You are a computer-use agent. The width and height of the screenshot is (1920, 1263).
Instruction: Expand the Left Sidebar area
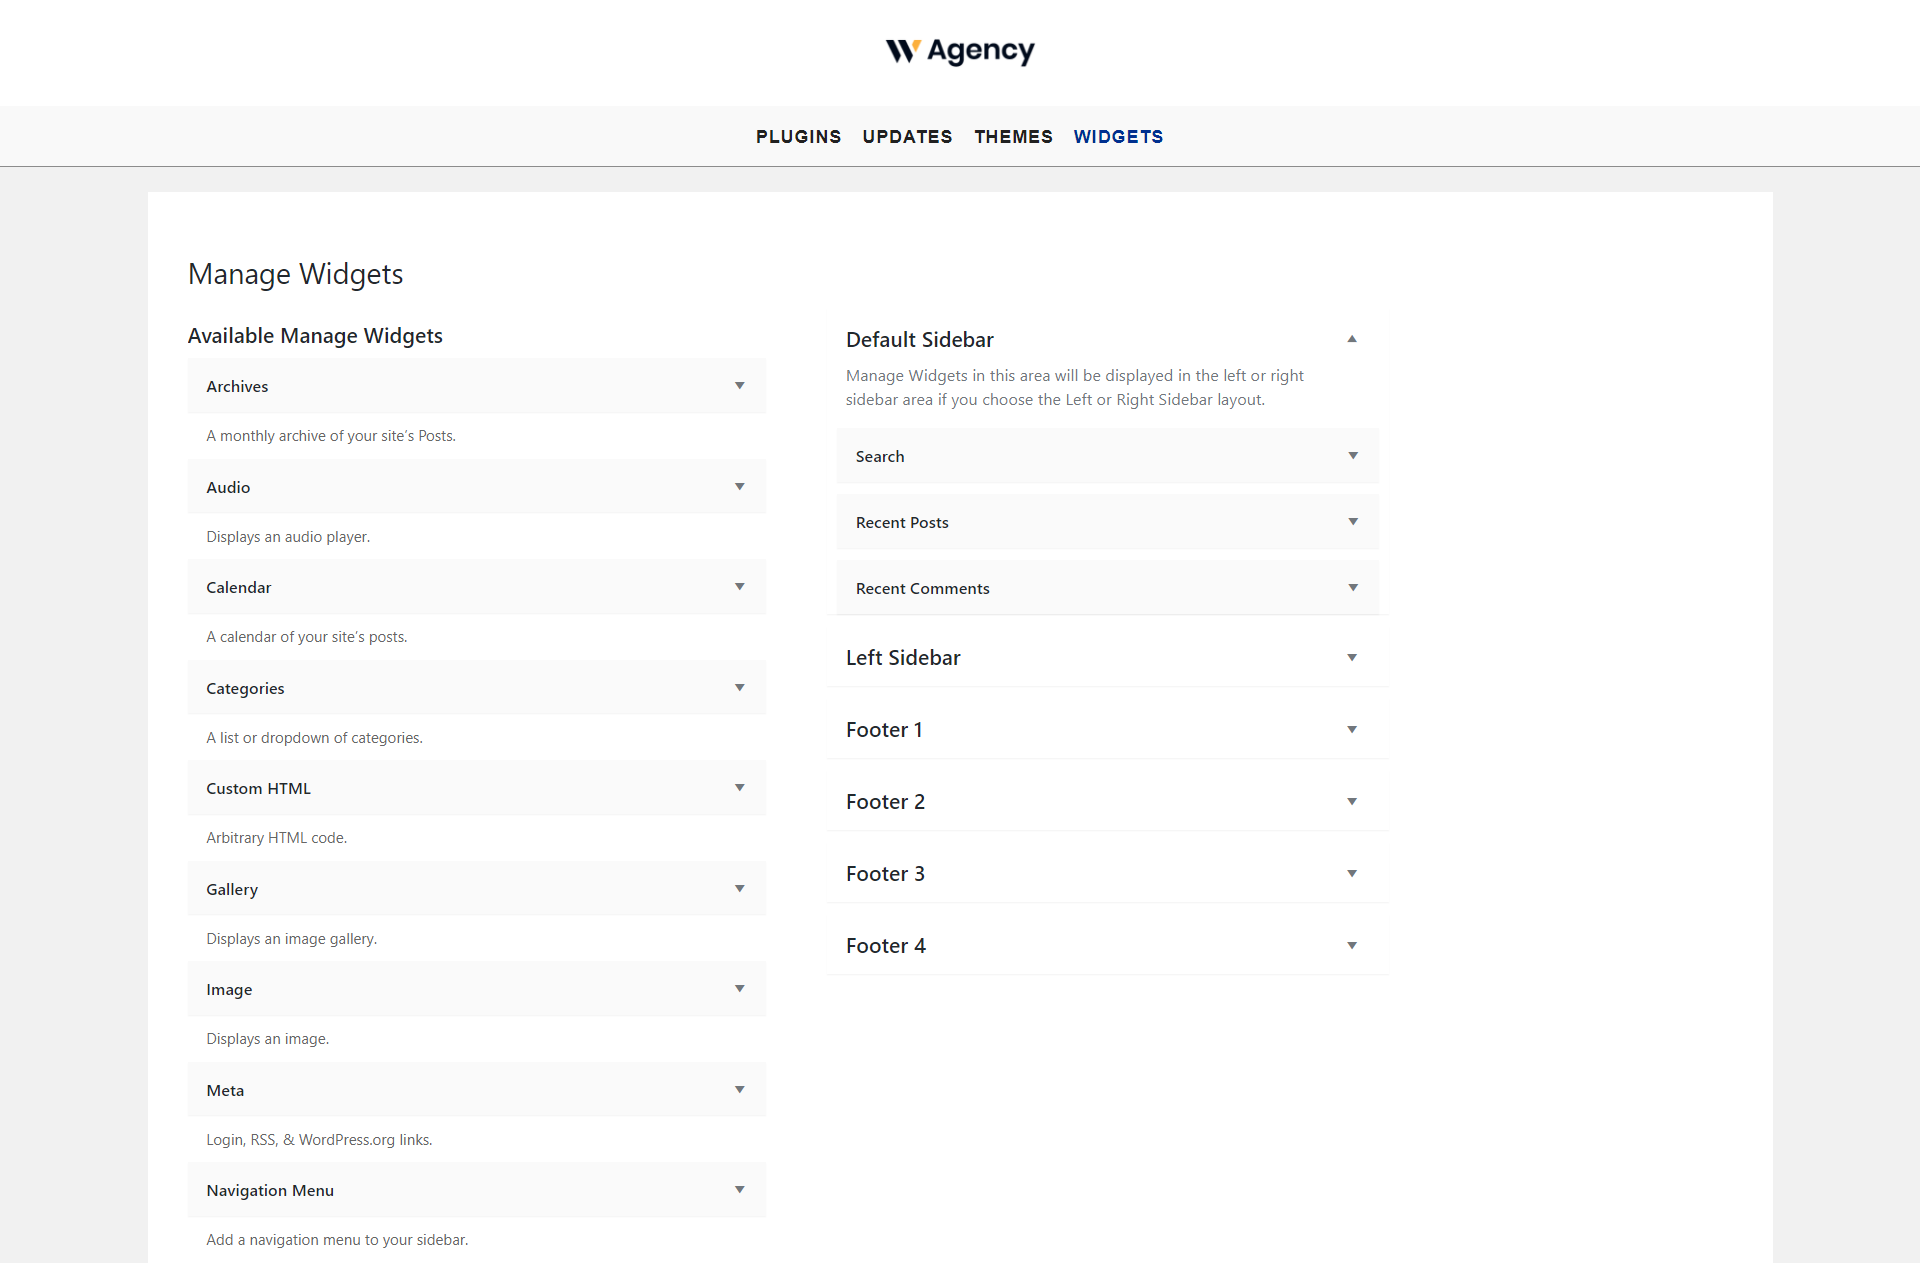[x=1351, y=658]
